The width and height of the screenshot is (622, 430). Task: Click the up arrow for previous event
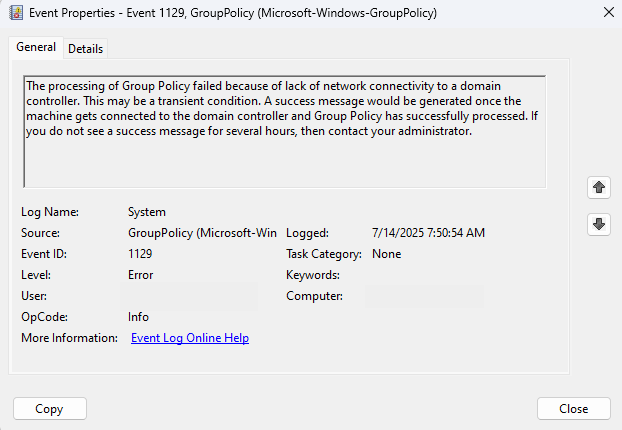click(599, 187)
